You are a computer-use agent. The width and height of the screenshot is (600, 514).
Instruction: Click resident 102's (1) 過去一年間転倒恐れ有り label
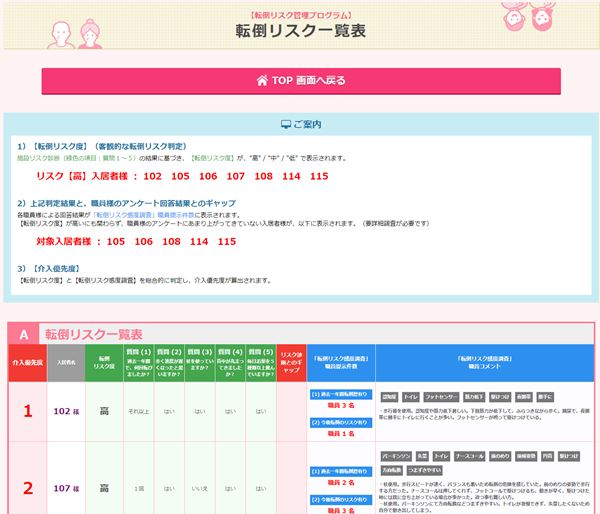342,394
